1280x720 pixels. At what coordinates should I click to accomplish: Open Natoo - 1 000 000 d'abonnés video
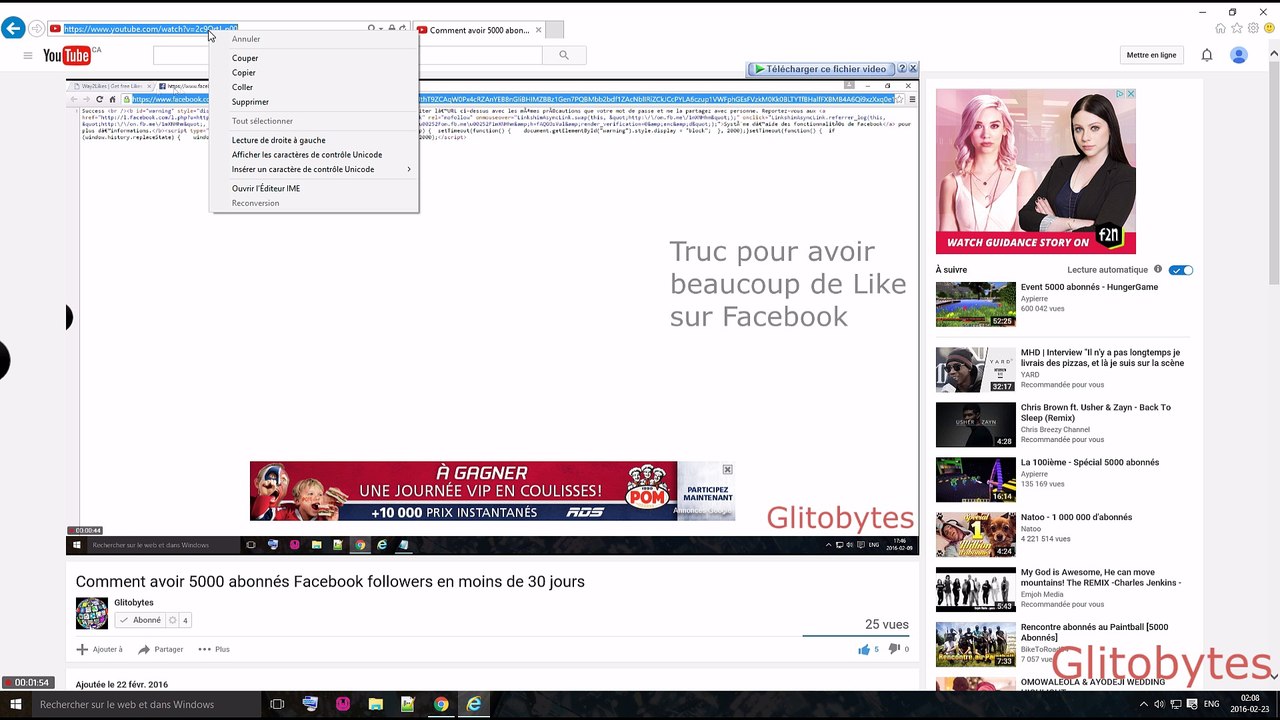click(1076, 517)
